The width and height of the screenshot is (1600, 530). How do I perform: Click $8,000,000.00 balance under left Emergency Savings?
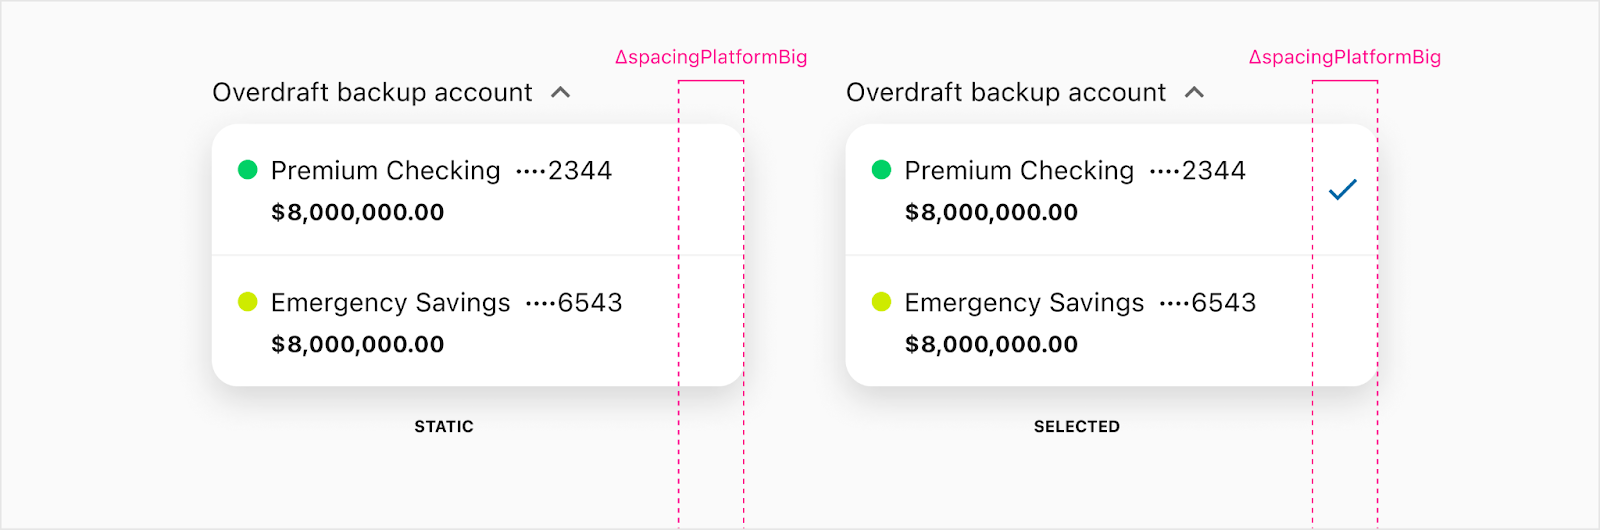pyautogui.click(x=358, y=344)
